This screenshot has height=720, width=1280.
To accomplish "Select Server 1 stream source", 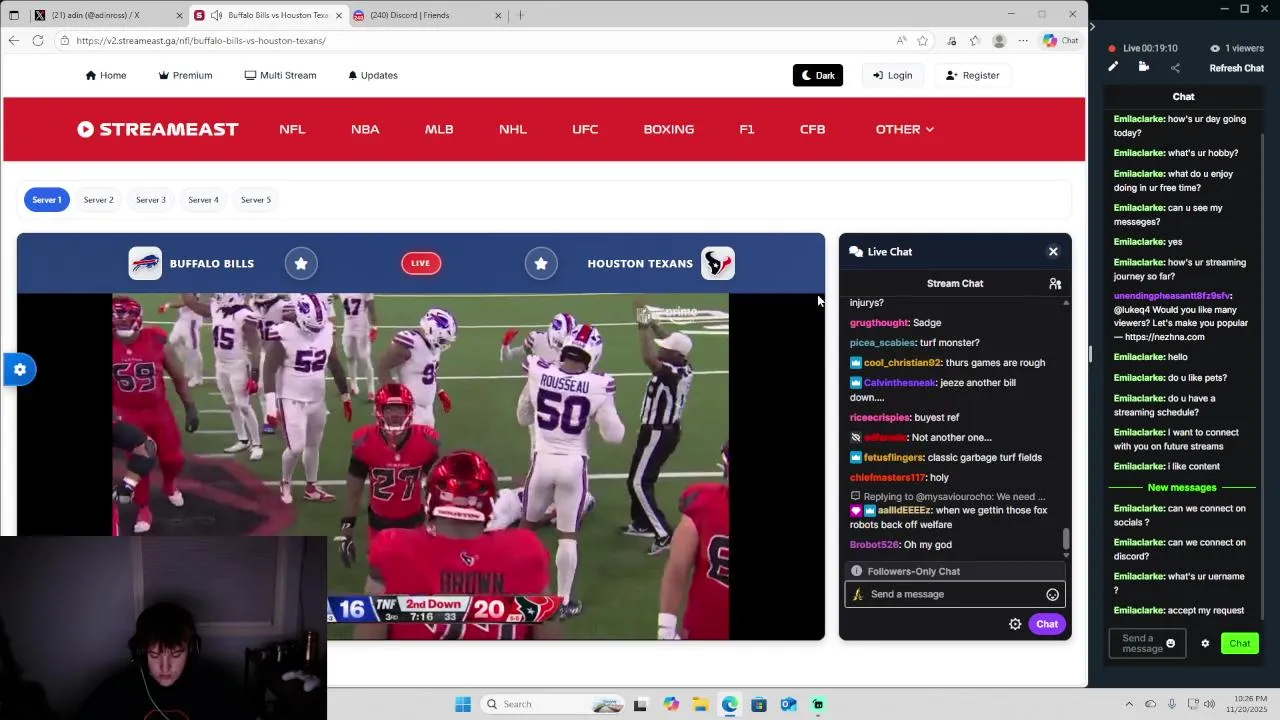I will coord(46,200).
